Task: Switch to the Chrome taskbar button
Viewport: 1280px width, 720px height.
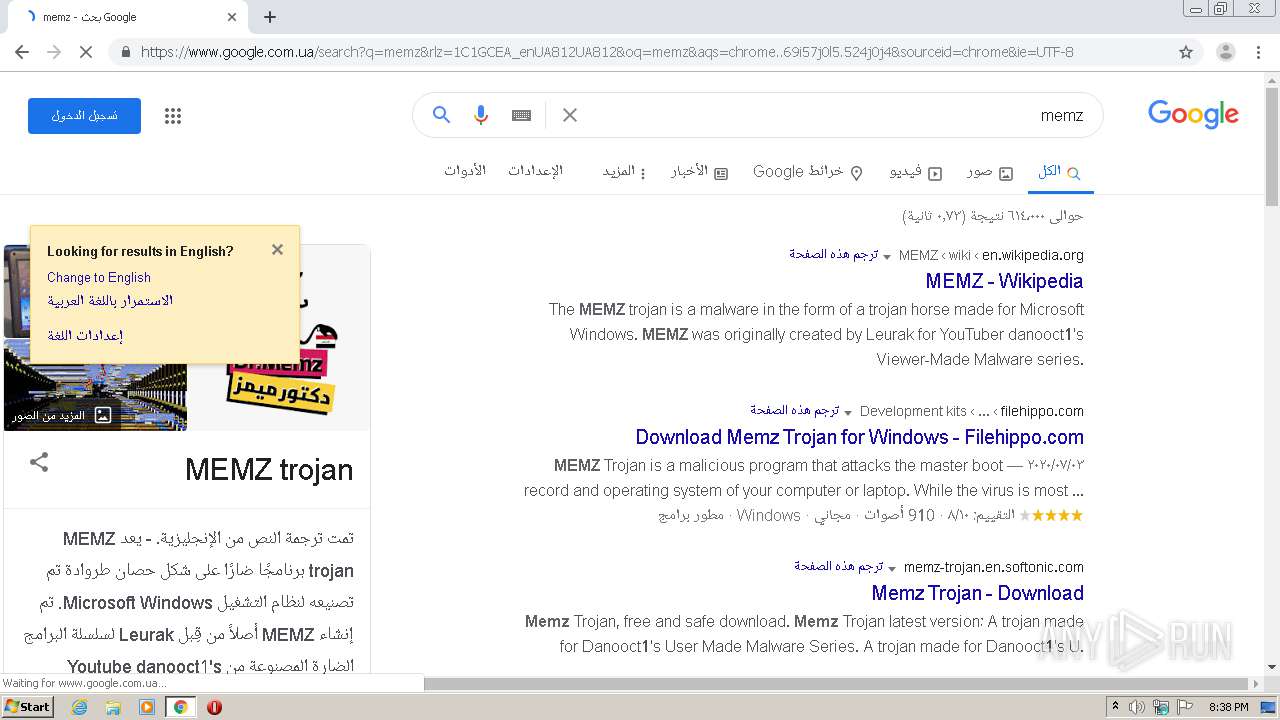Action: (180, 707)
